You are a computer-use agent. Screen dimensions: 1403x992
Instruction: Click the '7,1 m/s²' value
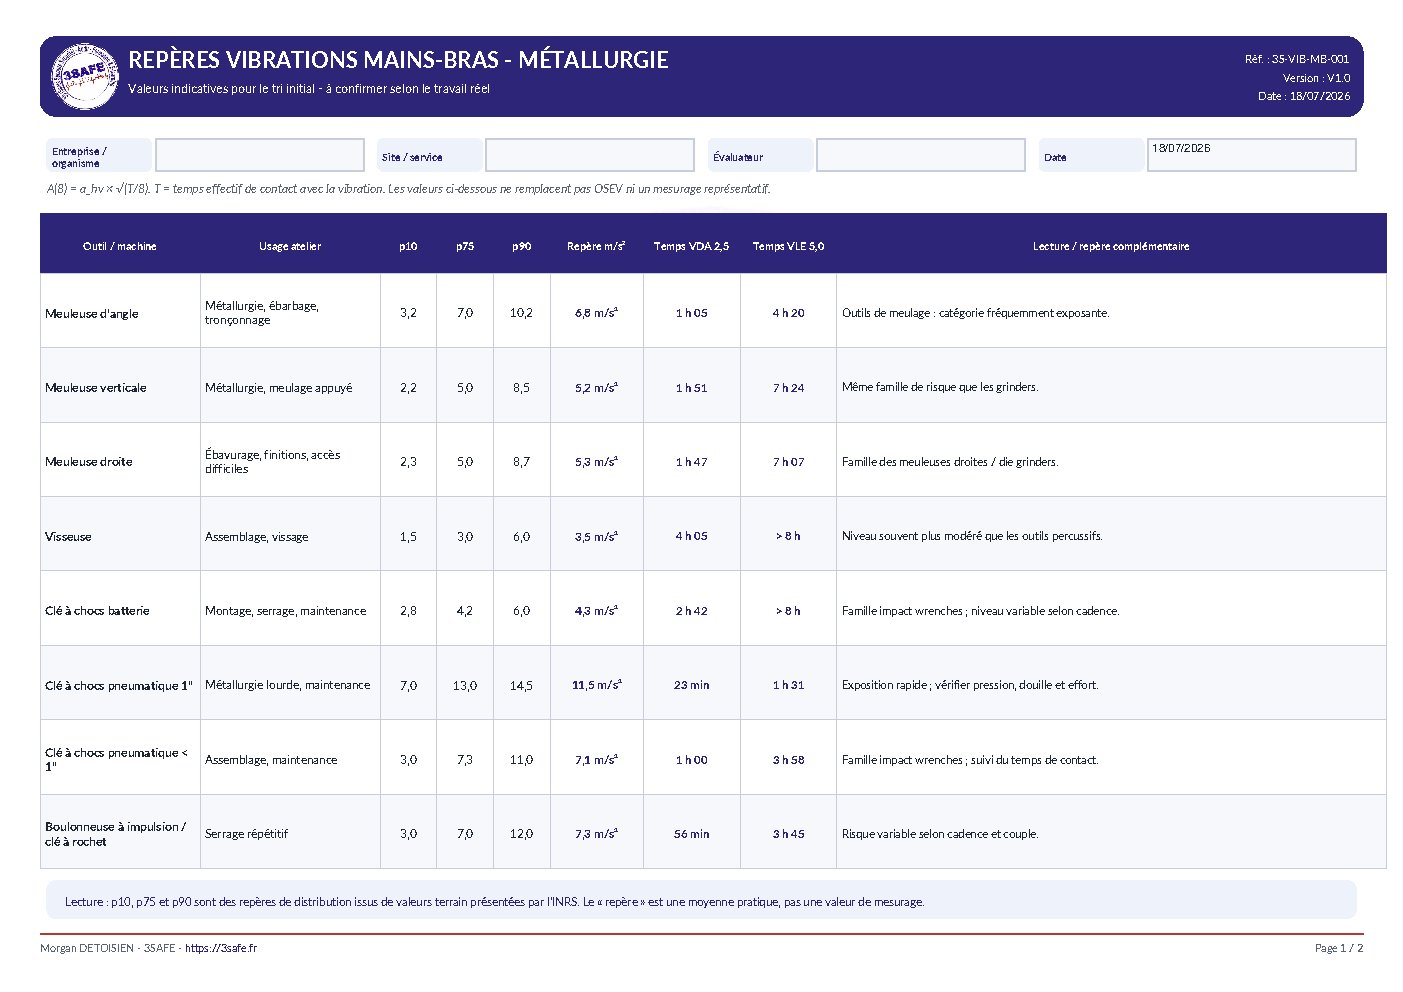[596, 760]
